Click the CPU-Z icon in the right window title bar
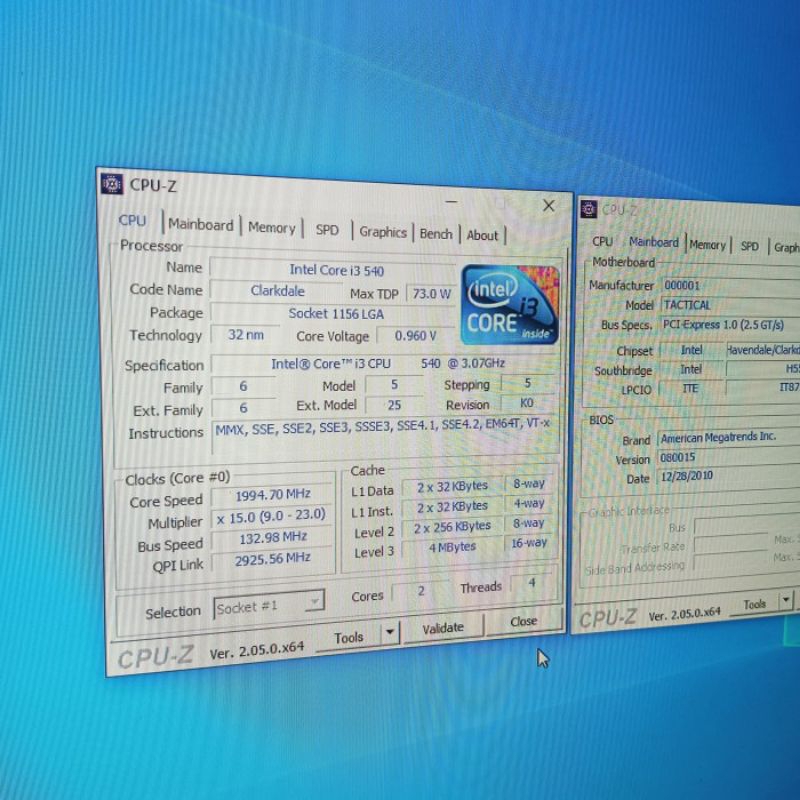Screen dimensions: 800x800 pyautogui.click(x=588, y=209)
